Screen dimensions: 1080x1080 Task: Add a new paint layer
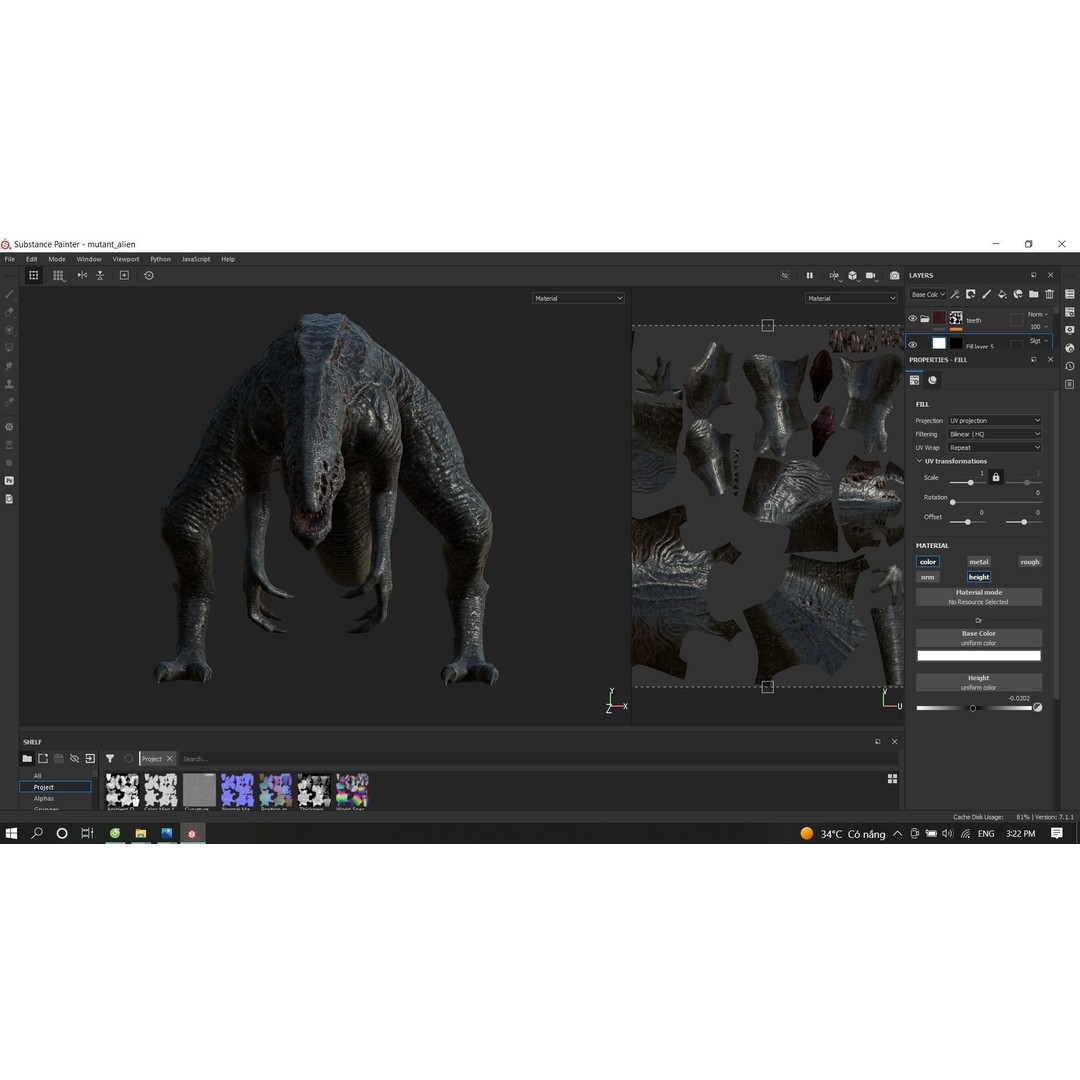pos(986,294)
